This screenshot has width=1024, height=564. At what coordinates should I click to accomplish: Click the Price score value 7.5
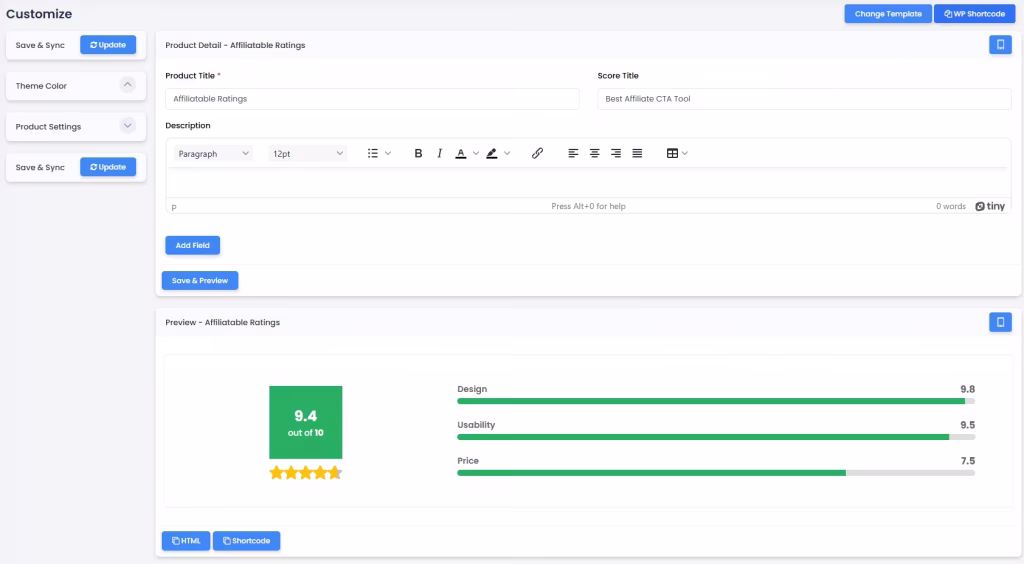(967, 461)
